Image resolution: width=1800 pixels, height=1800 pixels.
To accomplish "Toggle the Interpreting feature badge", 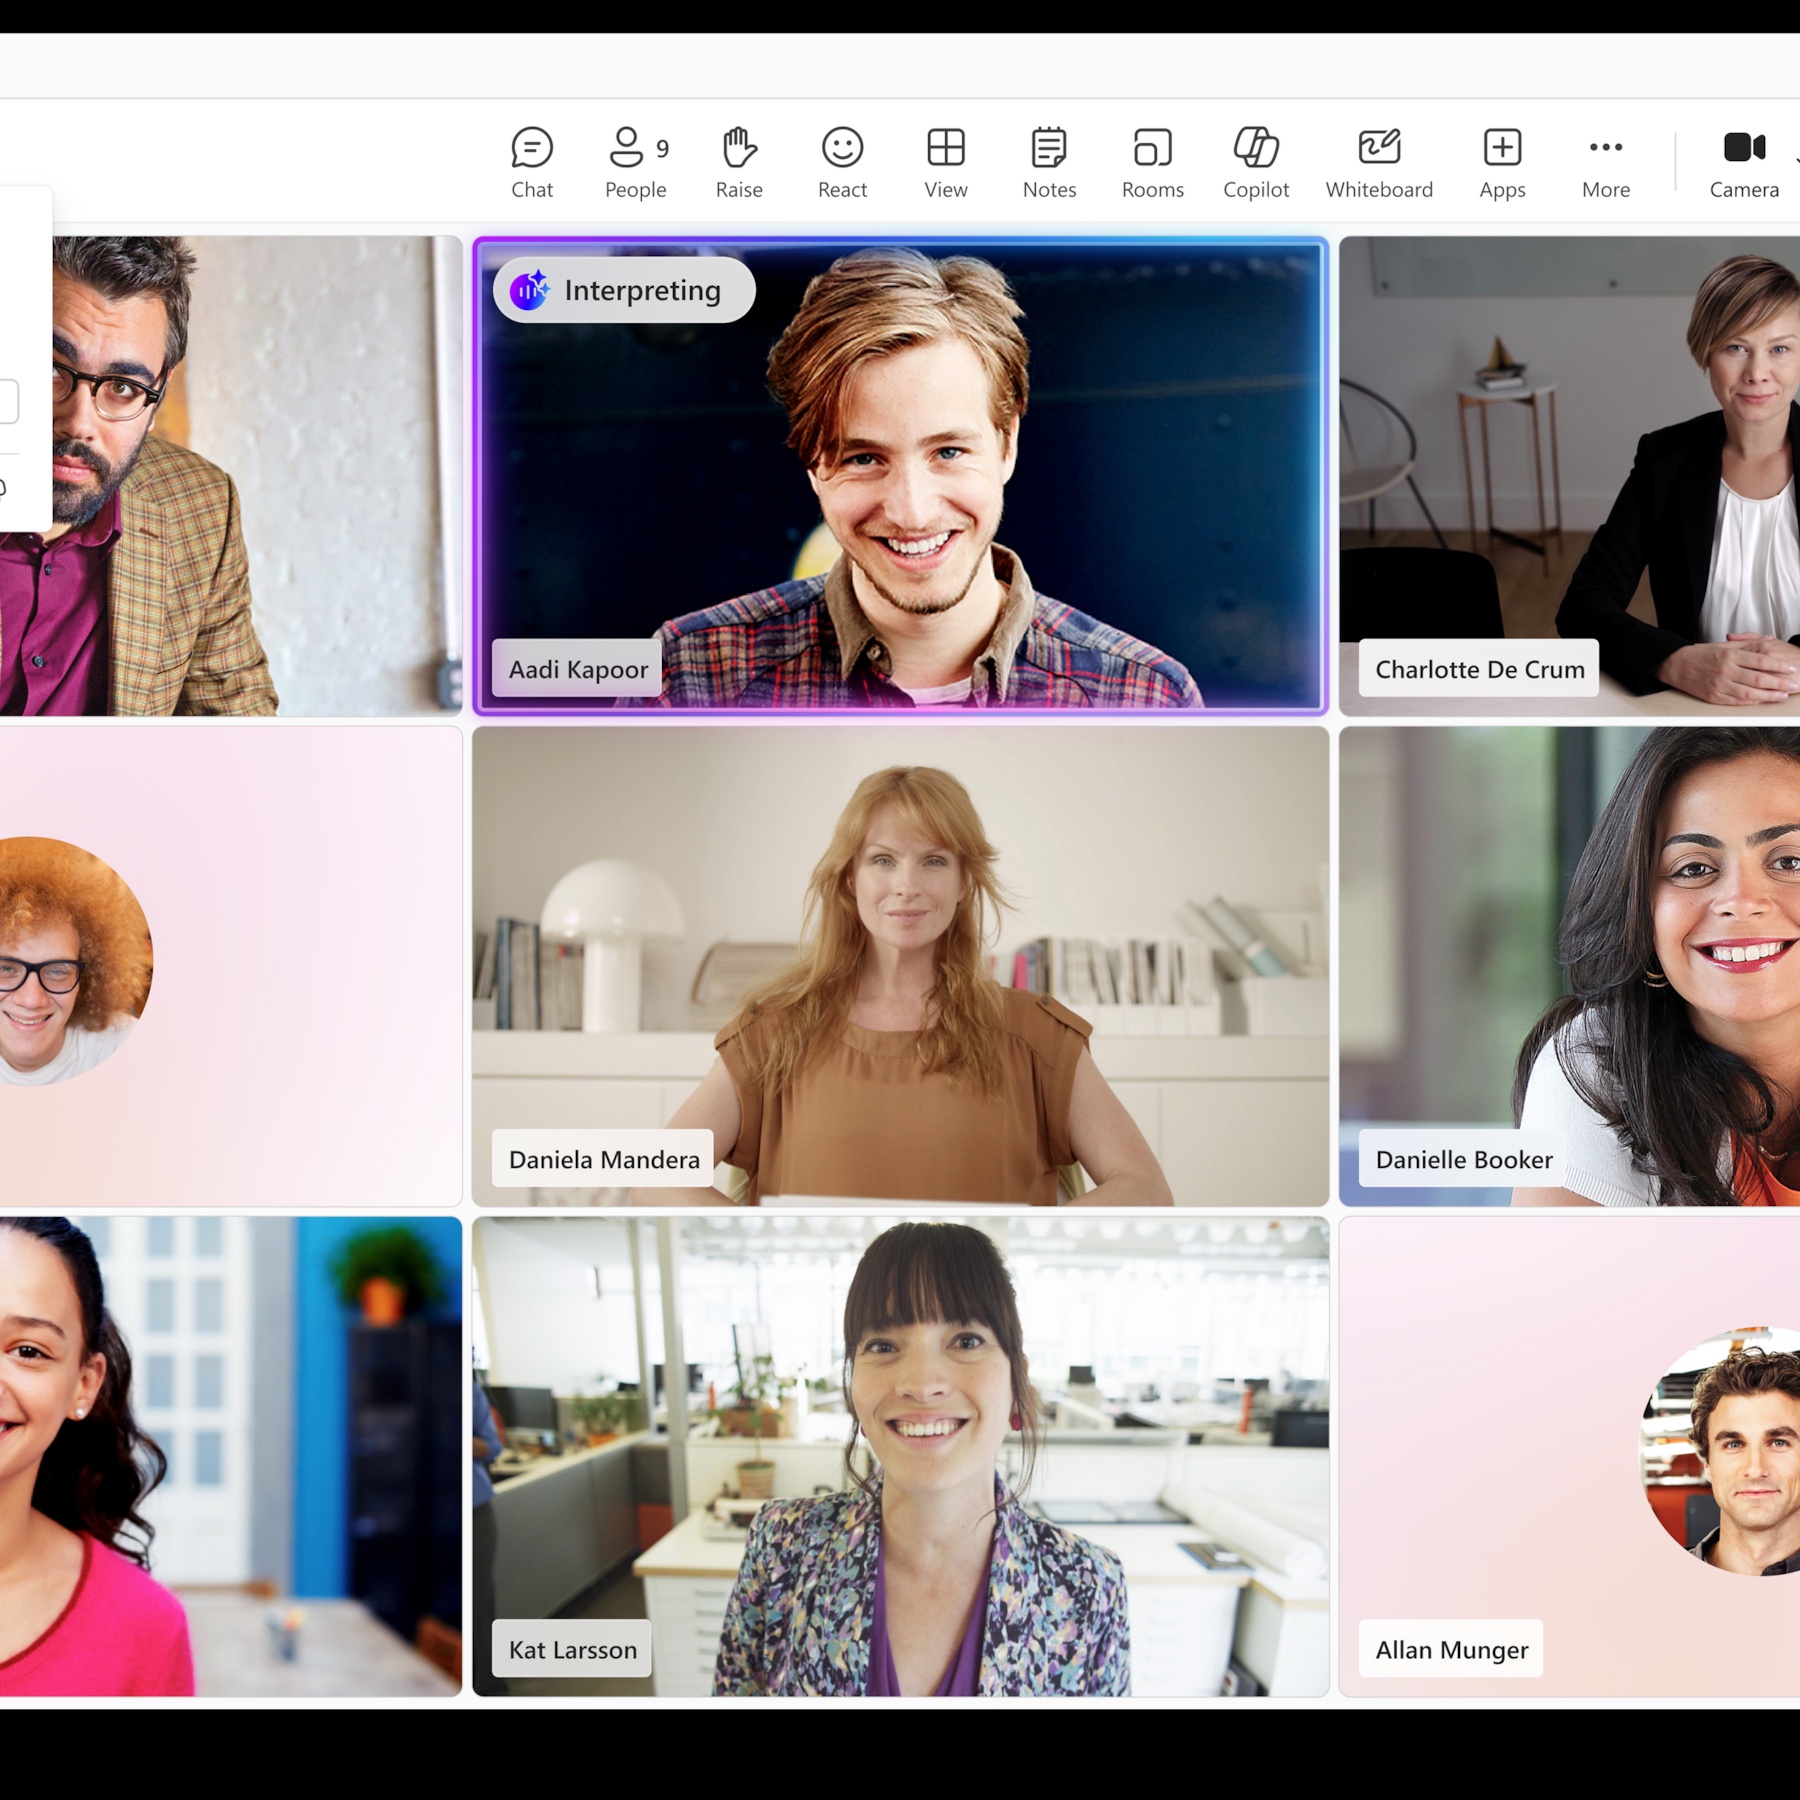I will click(x=625, y=290).
